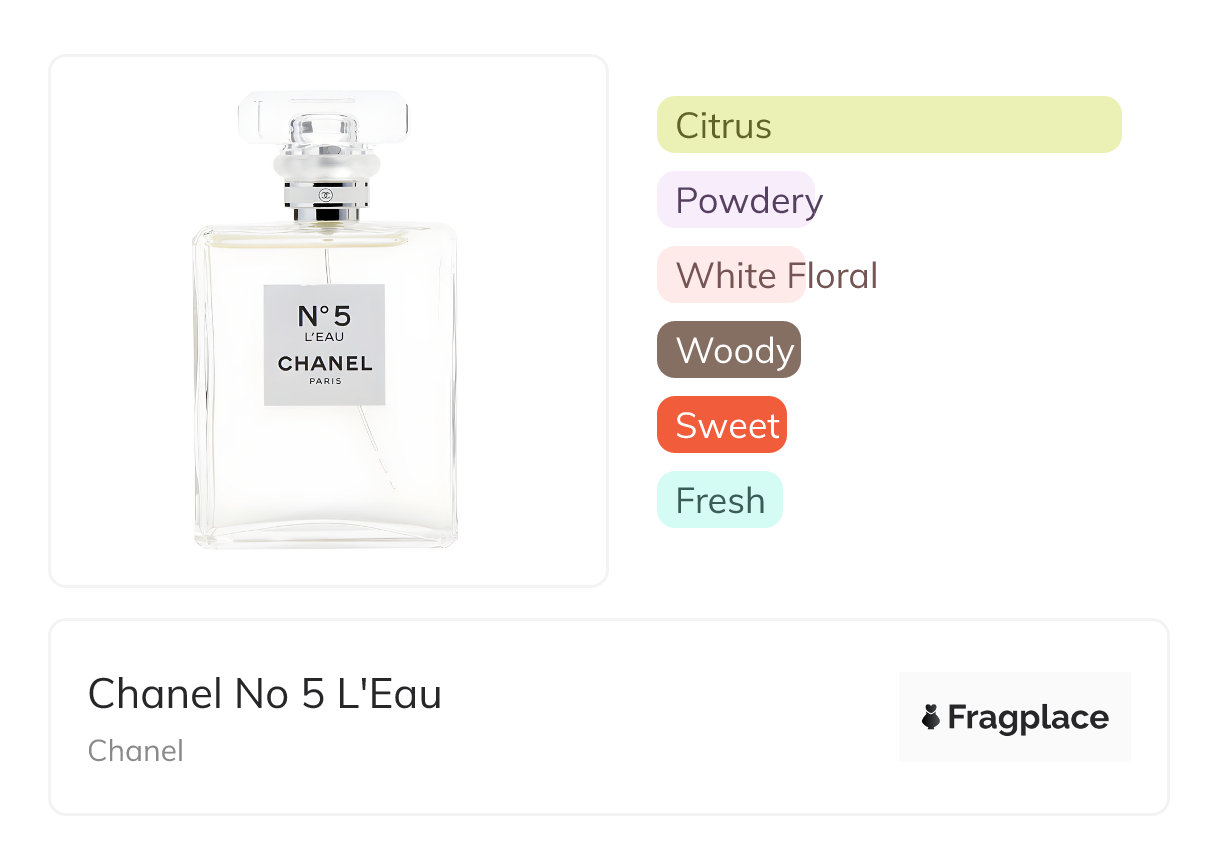Screen dimensions: 1218x864
Task: Click the CHANEL wordmark on the bottle label
Action: pyautogui.click(x=324, y=364)
